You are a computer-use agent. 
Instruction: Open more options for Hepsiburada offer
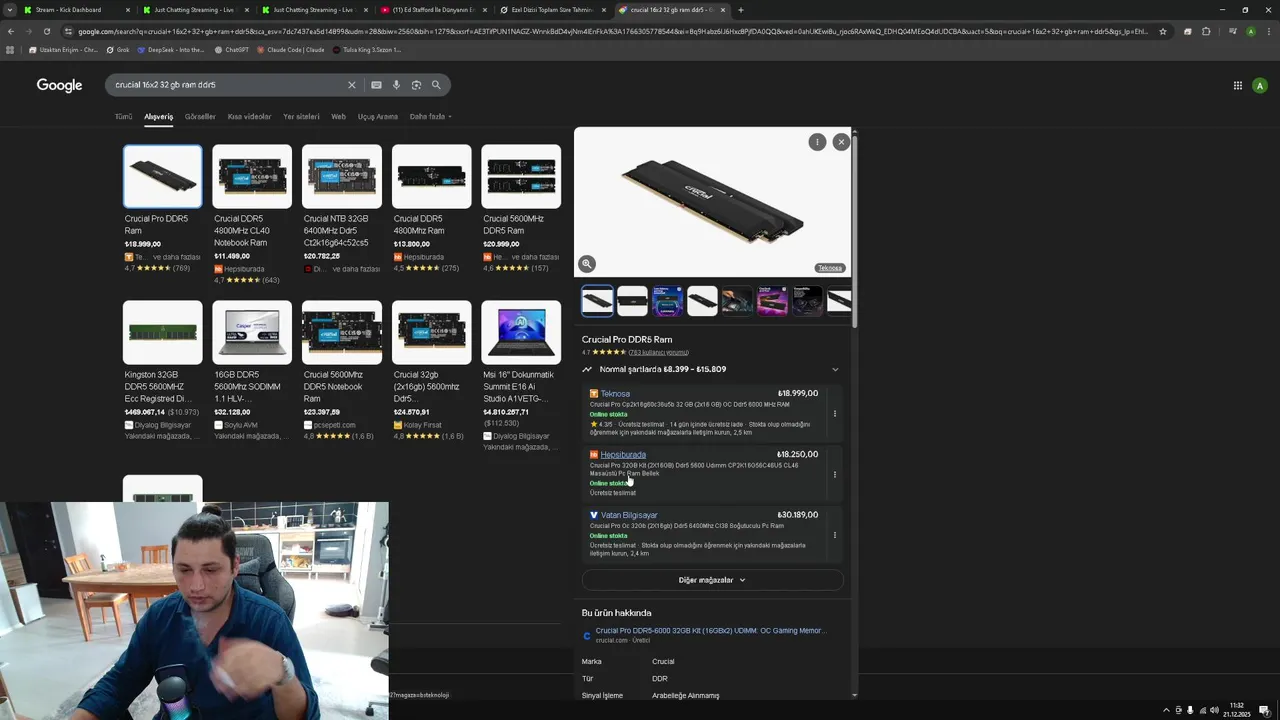click(x=835, y=474)
